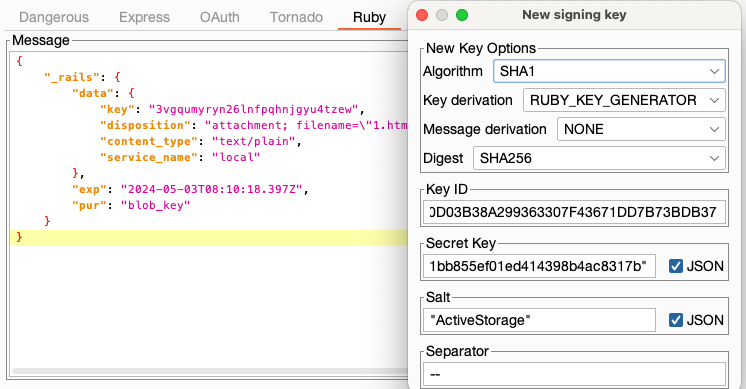Minimize the New signing key window
The image size is (746, 389).
coord(442,15)
